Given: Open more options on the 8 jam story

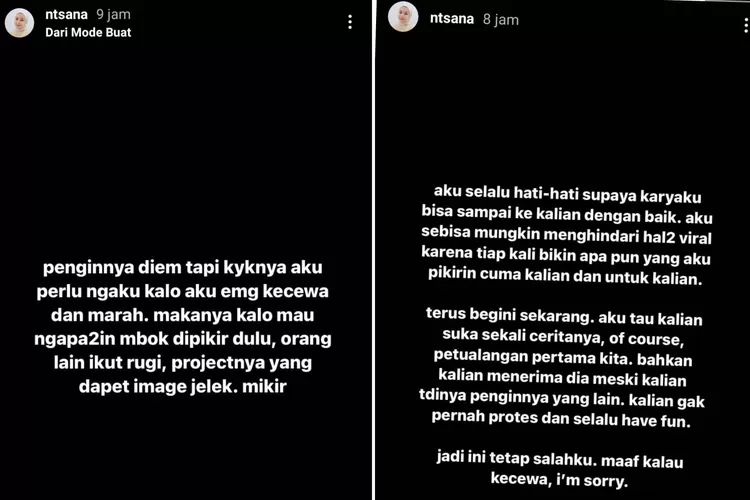Looking at the screenshot, I should [x=746, y=24].
